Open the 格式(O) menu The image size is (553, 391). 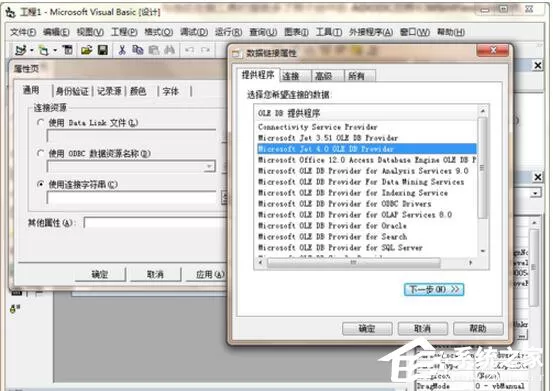click(x=159, y=32)
